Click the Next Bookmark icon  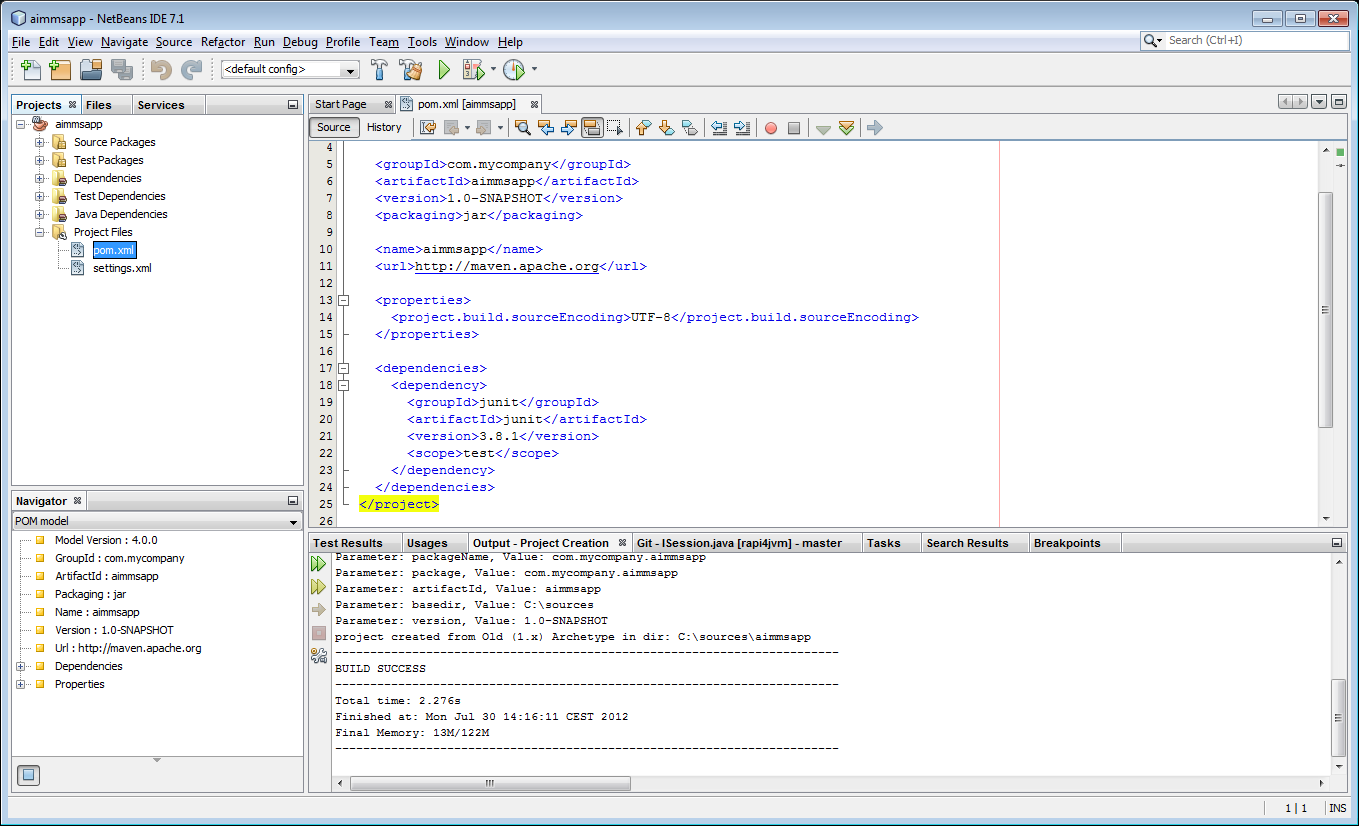pyautogui.click(x=666, y=128)
